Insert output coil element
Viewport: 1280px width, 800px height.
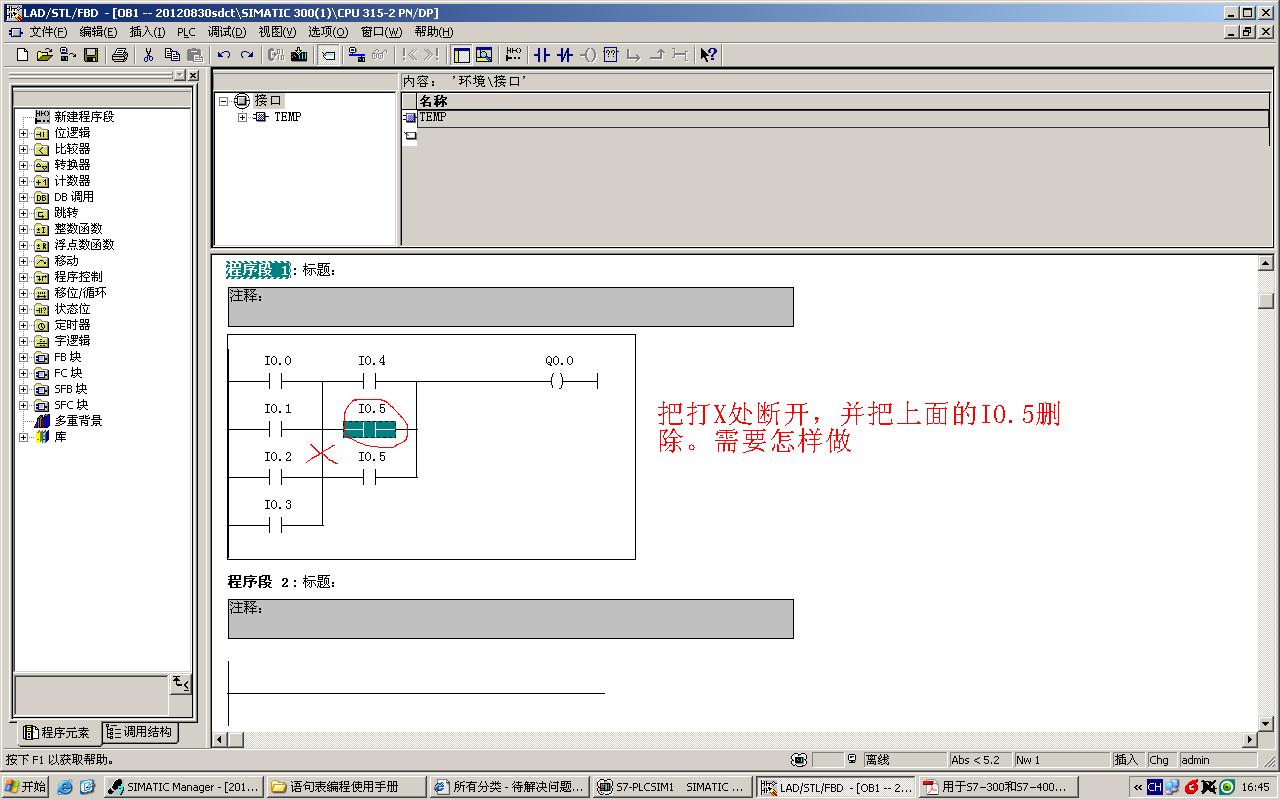click(588, 55)
